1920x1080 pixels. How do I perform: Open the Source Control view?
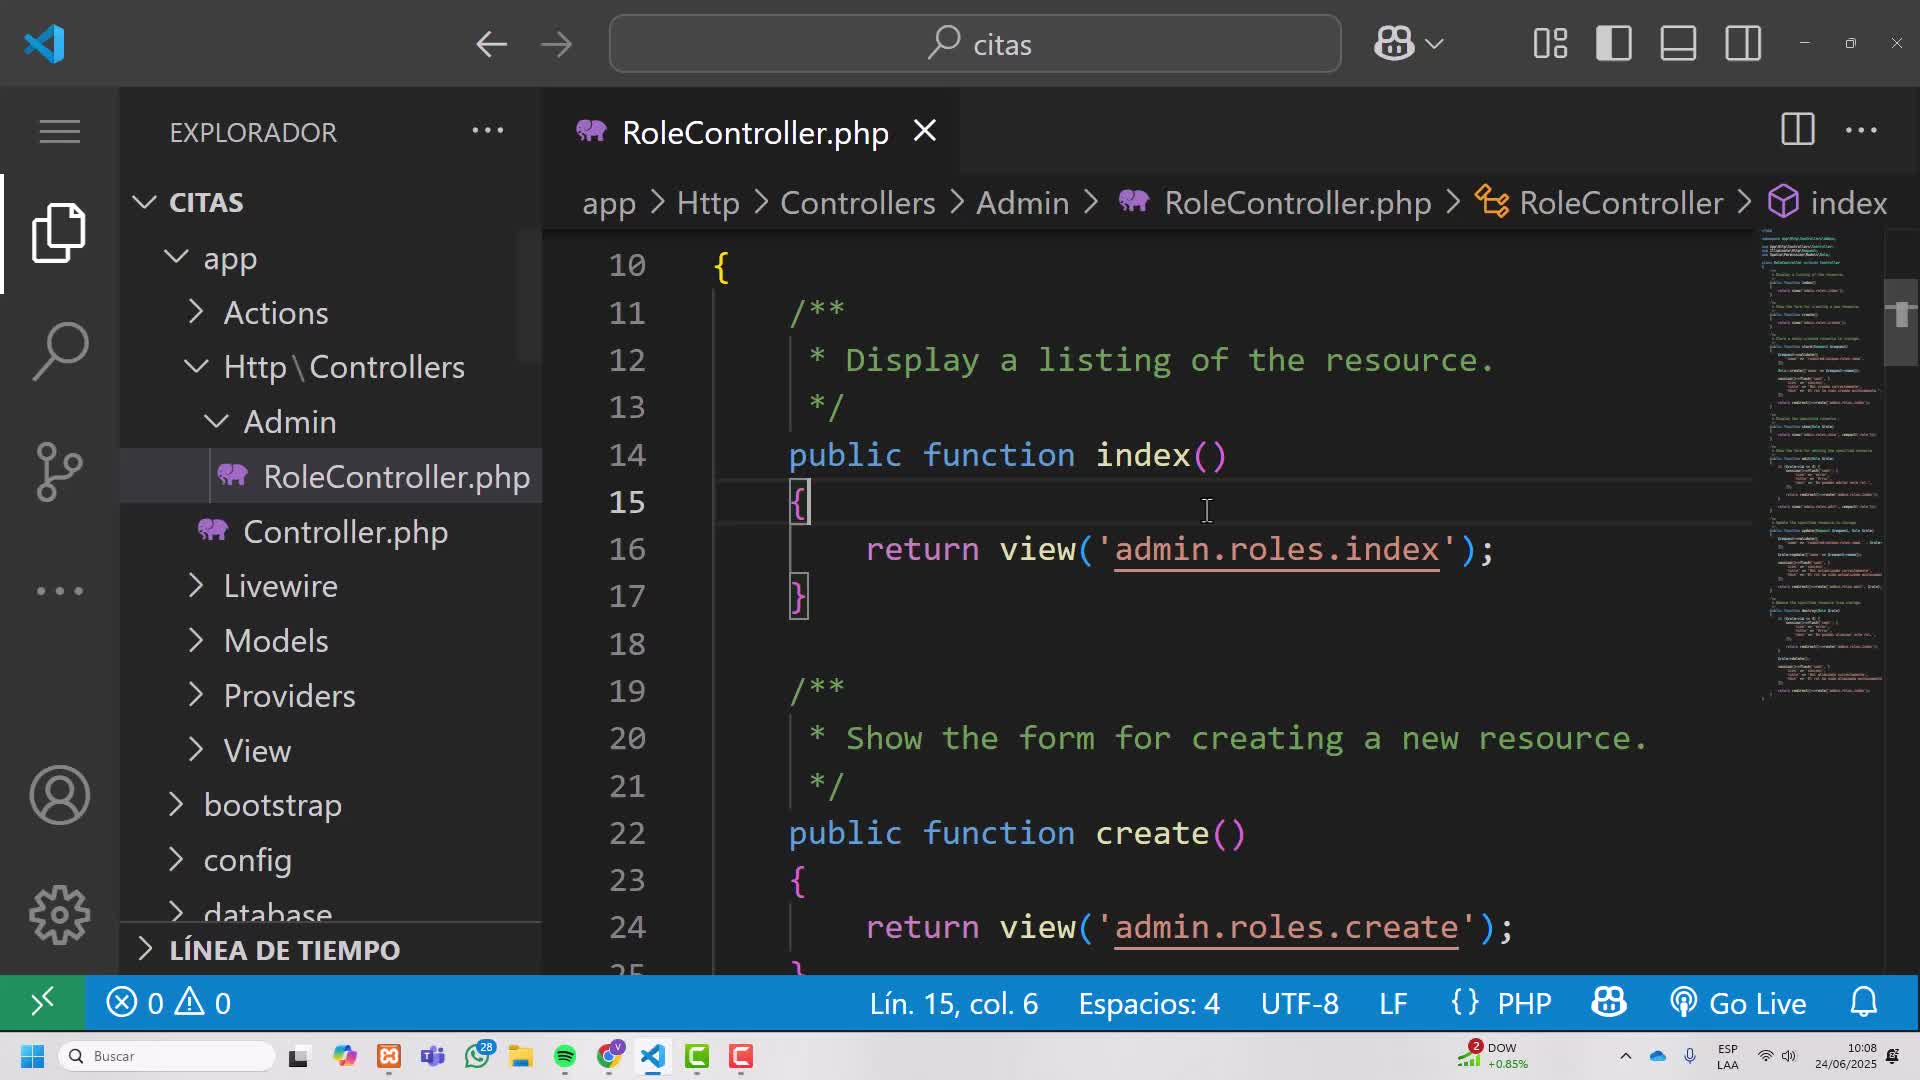click(59, 471)
